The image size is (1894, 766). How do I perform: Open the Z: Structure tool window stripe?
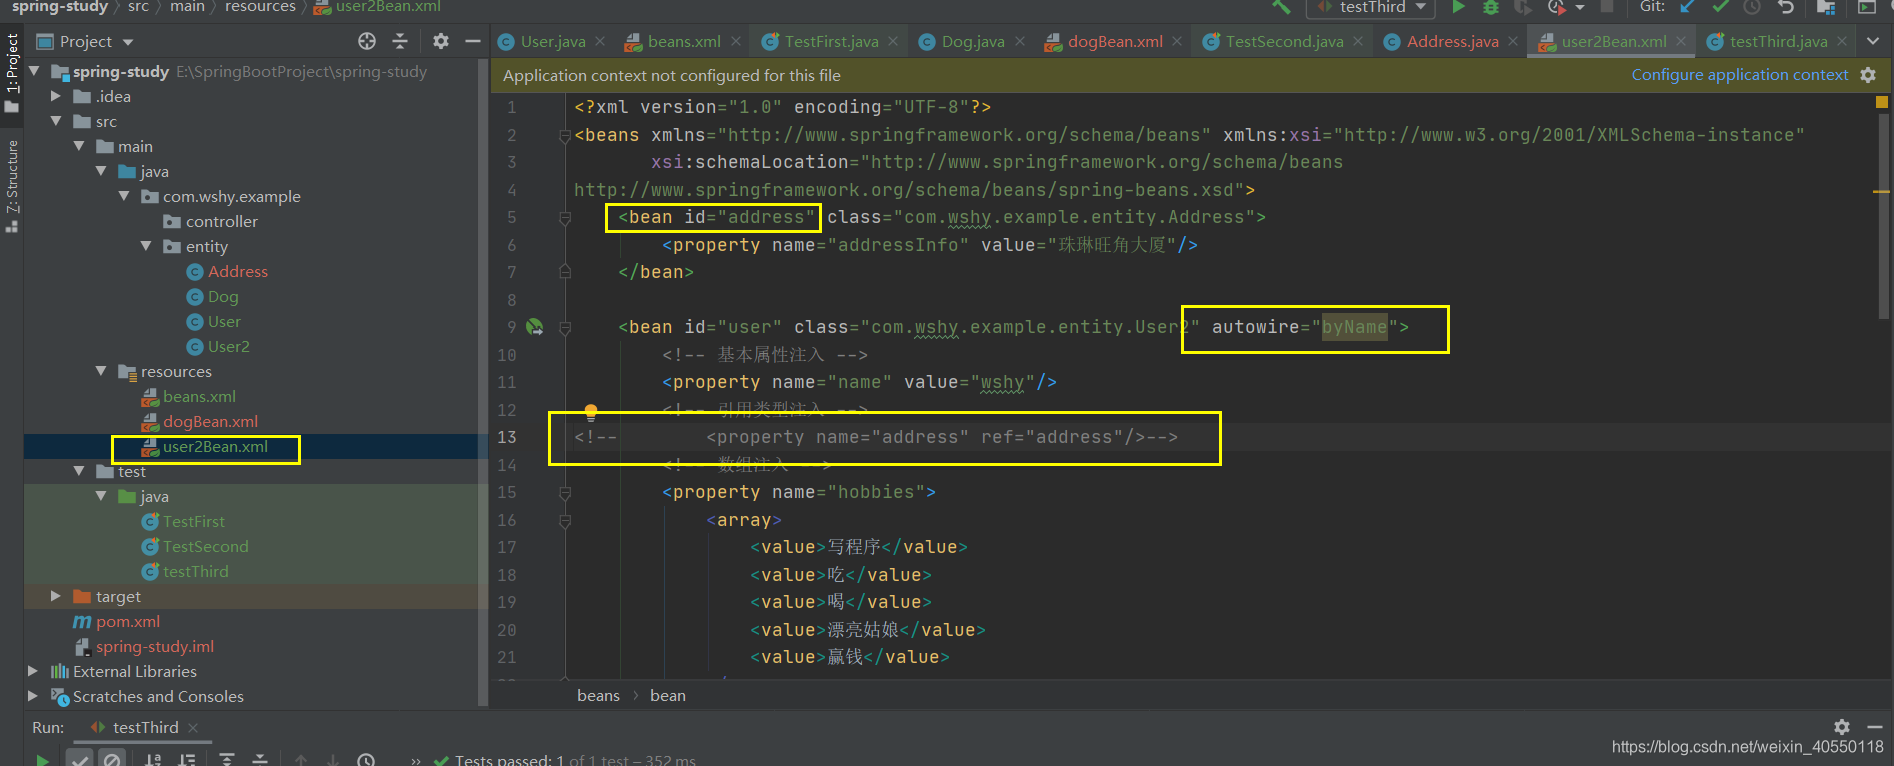(12, 186)
